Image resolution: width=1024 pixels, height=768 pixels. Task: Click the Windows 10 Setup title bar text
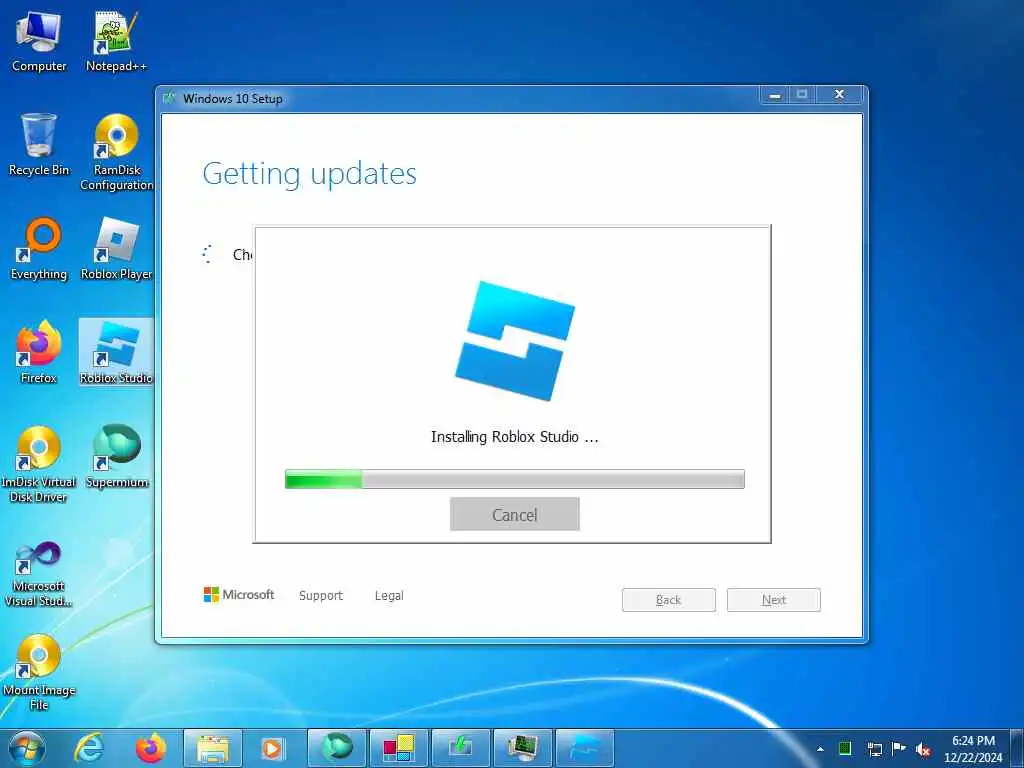coord(233,99)
